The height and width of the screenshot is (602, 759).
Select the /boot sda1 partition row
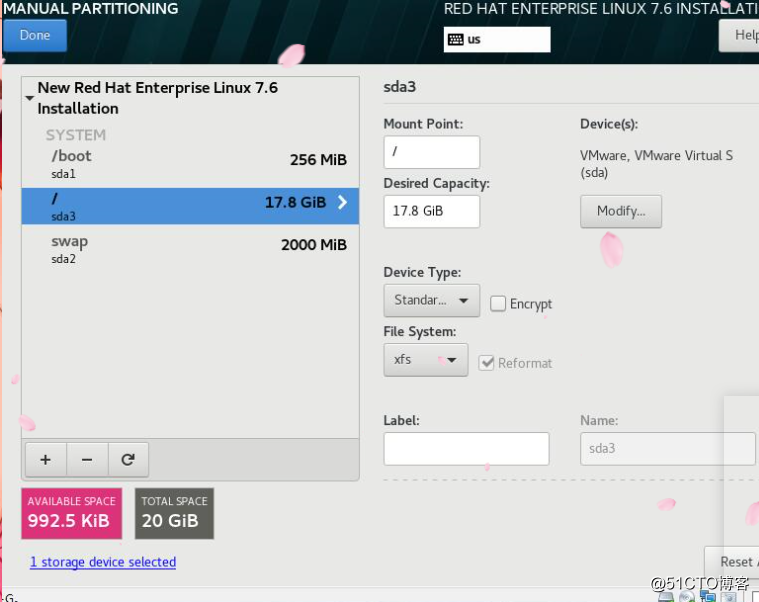pyautogui.click(x=190, y=164)
